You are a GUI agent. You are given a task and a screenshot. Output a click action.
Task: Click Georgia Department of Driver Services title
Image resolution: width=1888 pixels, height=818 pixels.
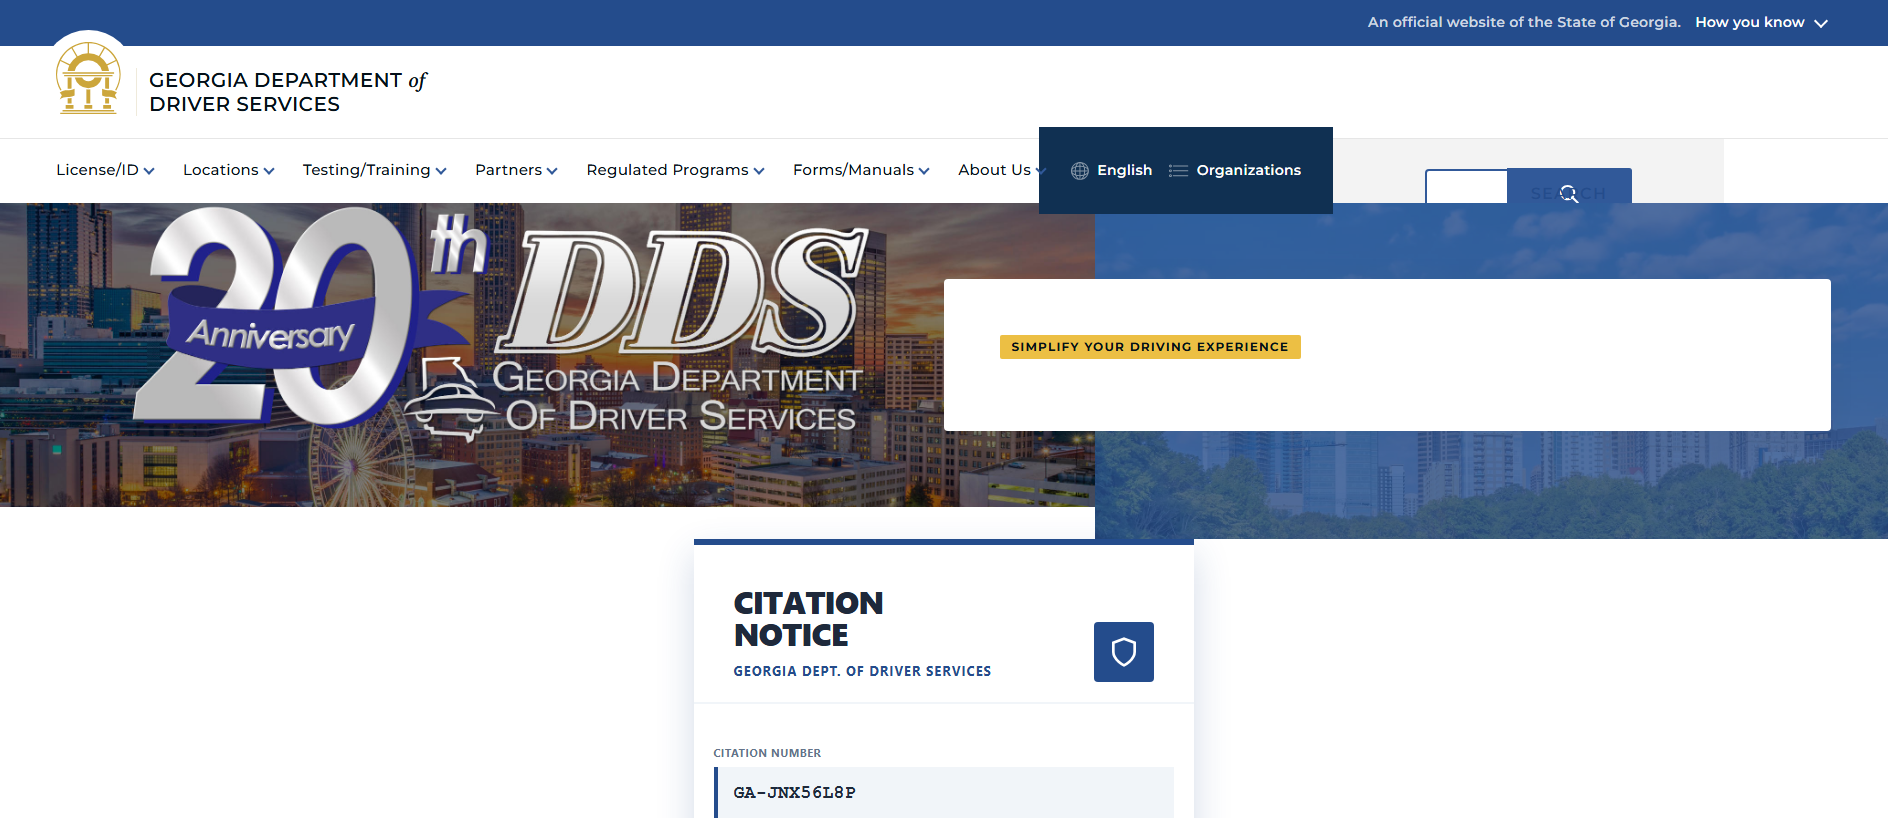pos(288,92)
